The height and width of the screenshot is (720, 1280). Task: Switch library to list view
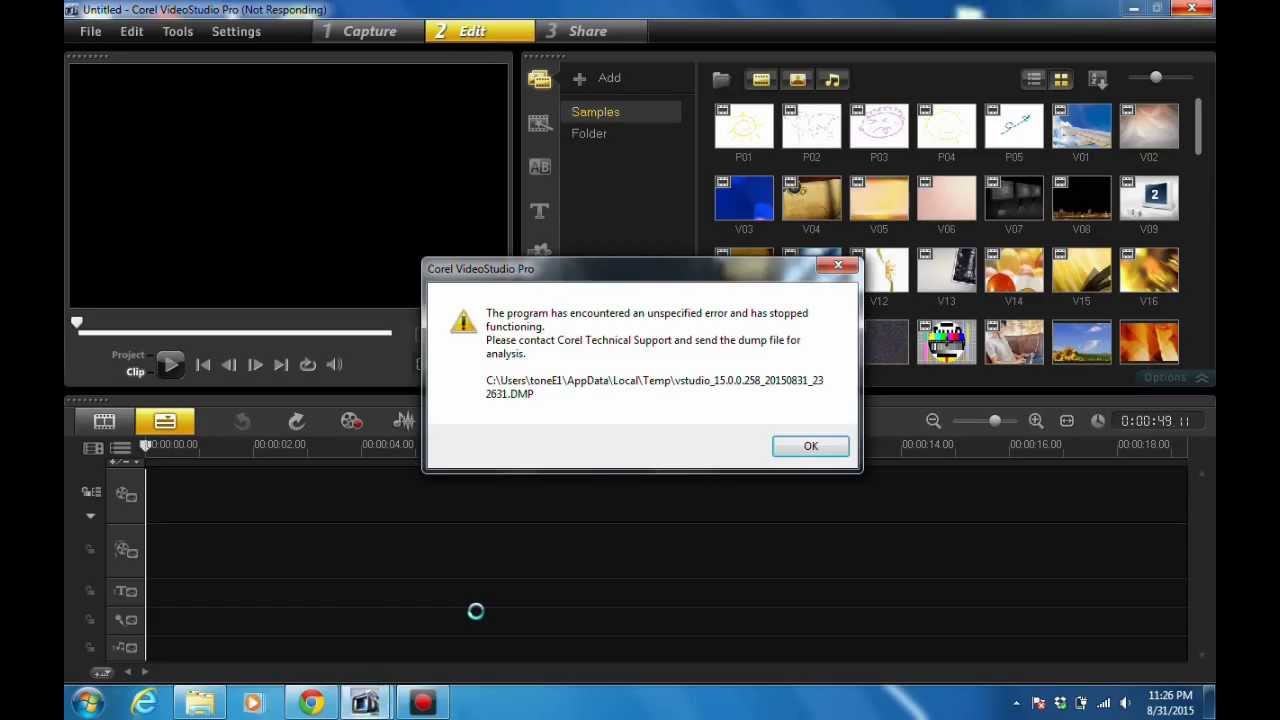tap(1034, 79)
